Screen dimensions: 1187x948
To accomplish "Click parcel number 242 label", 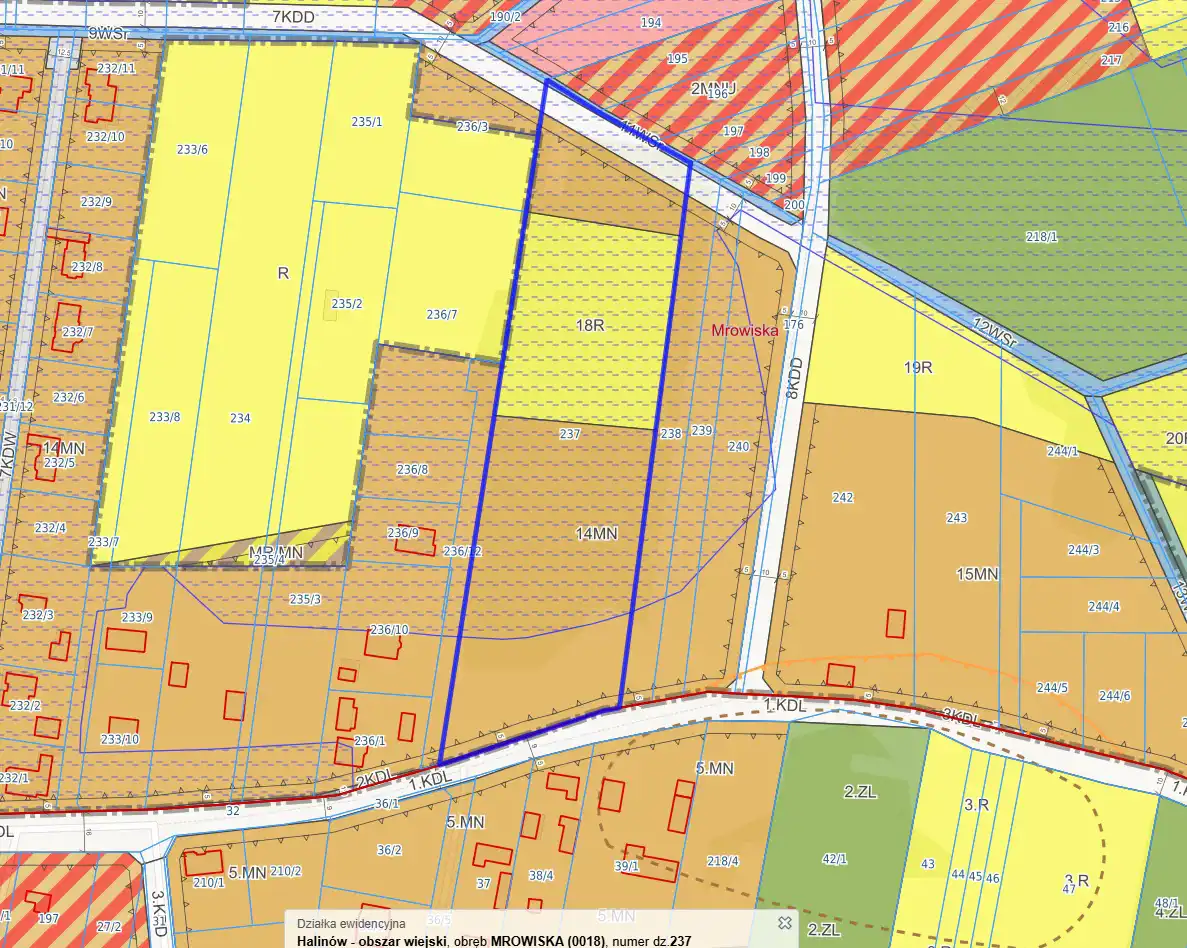I will coord(843,497).
